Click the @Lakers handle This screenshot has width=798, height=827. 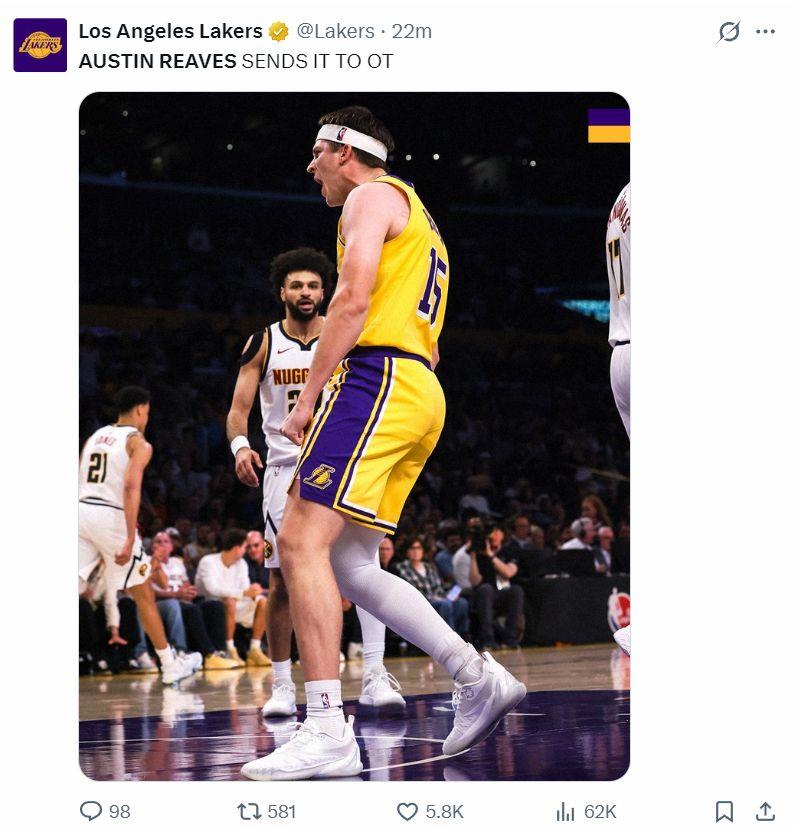coord(335,31)
